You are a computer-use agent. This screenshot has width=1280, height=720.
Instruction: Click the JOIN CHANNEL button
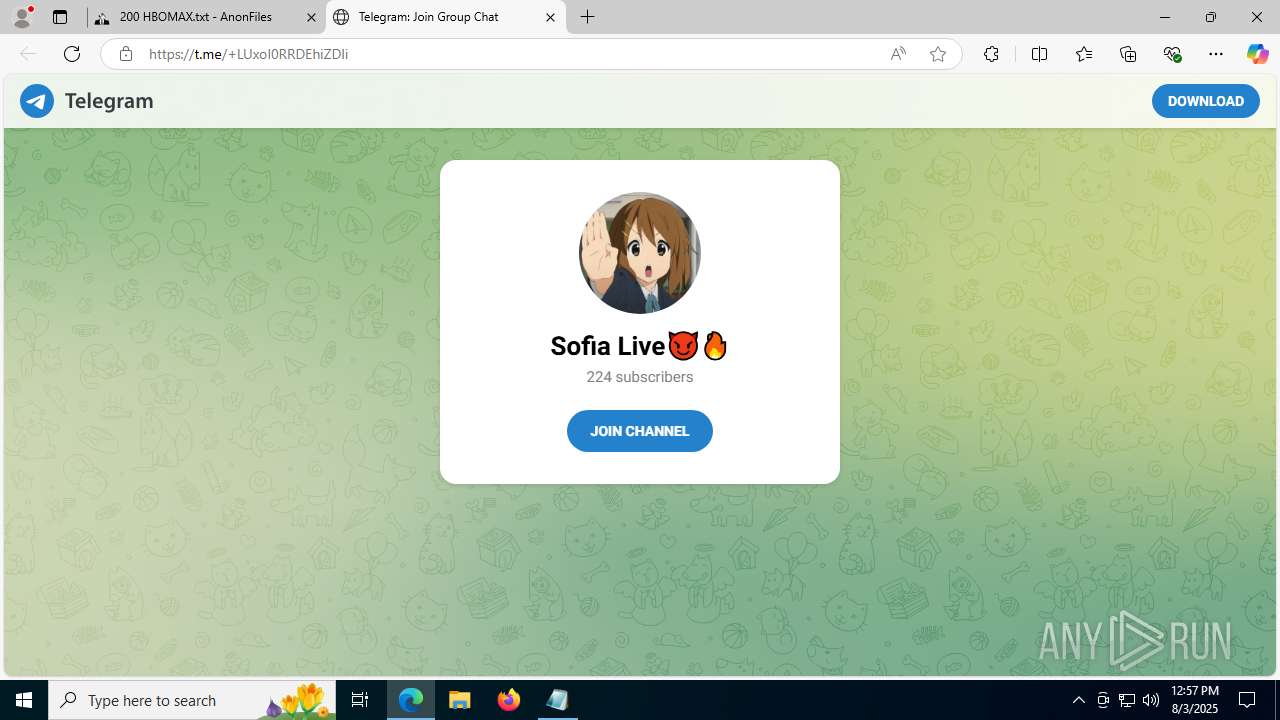[640, 431]
